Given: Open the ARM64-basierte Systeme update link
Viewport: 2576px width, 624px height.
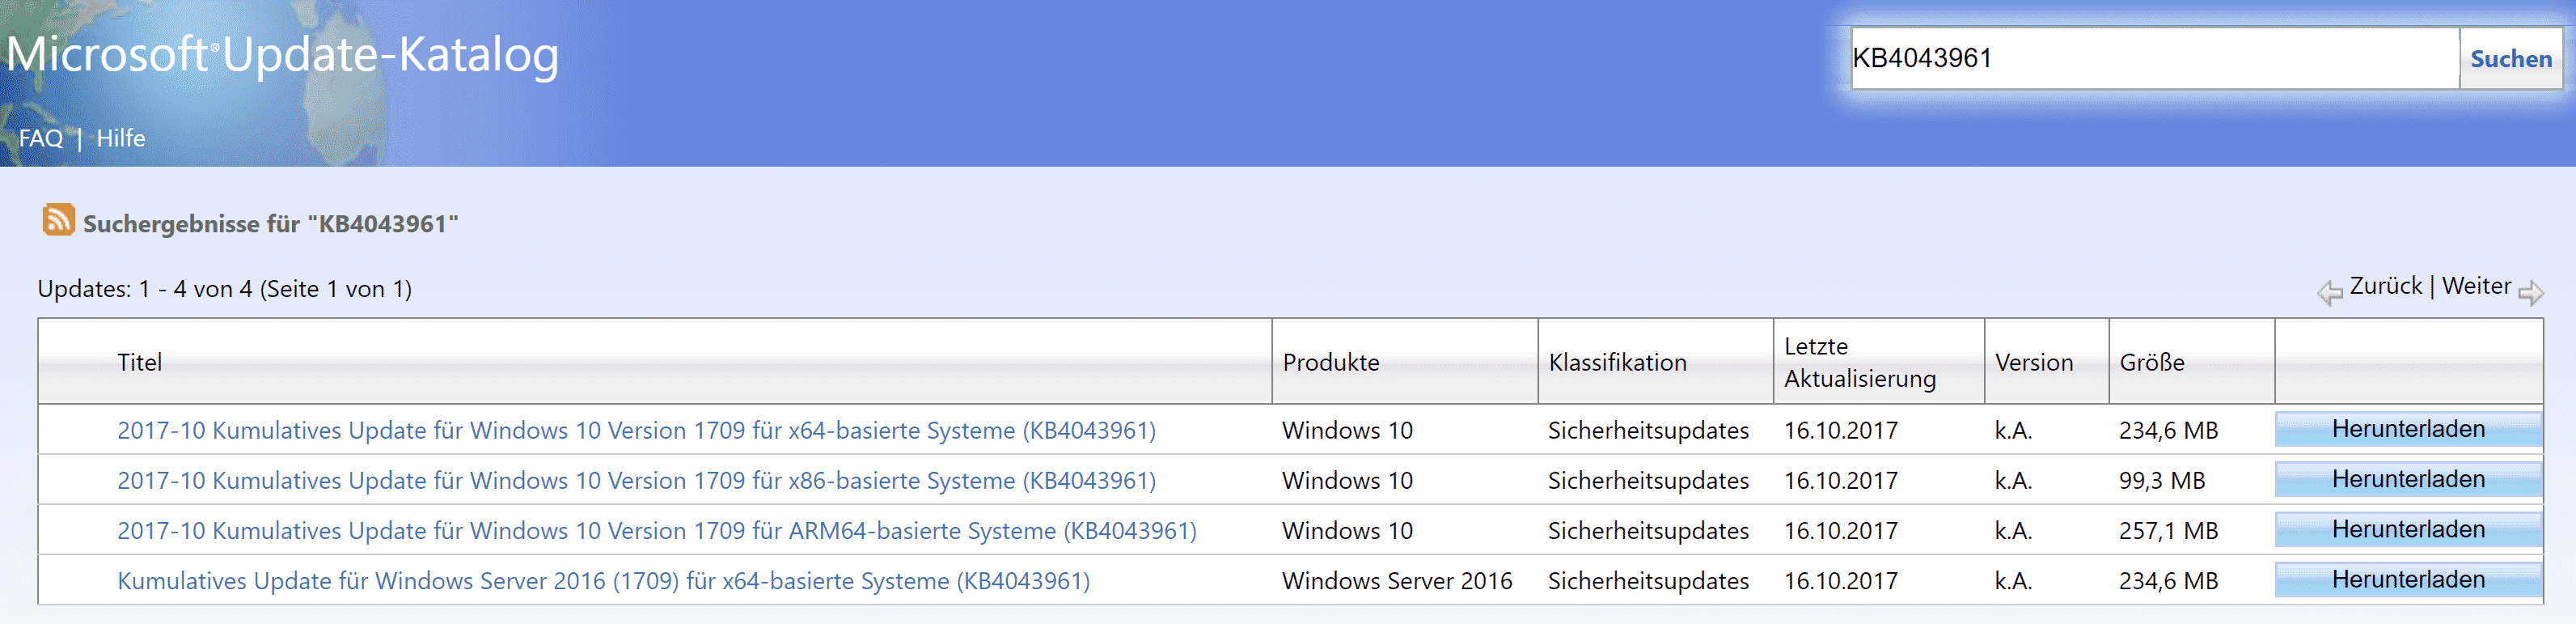Looking at the screenshot, I should pos(657,530).
